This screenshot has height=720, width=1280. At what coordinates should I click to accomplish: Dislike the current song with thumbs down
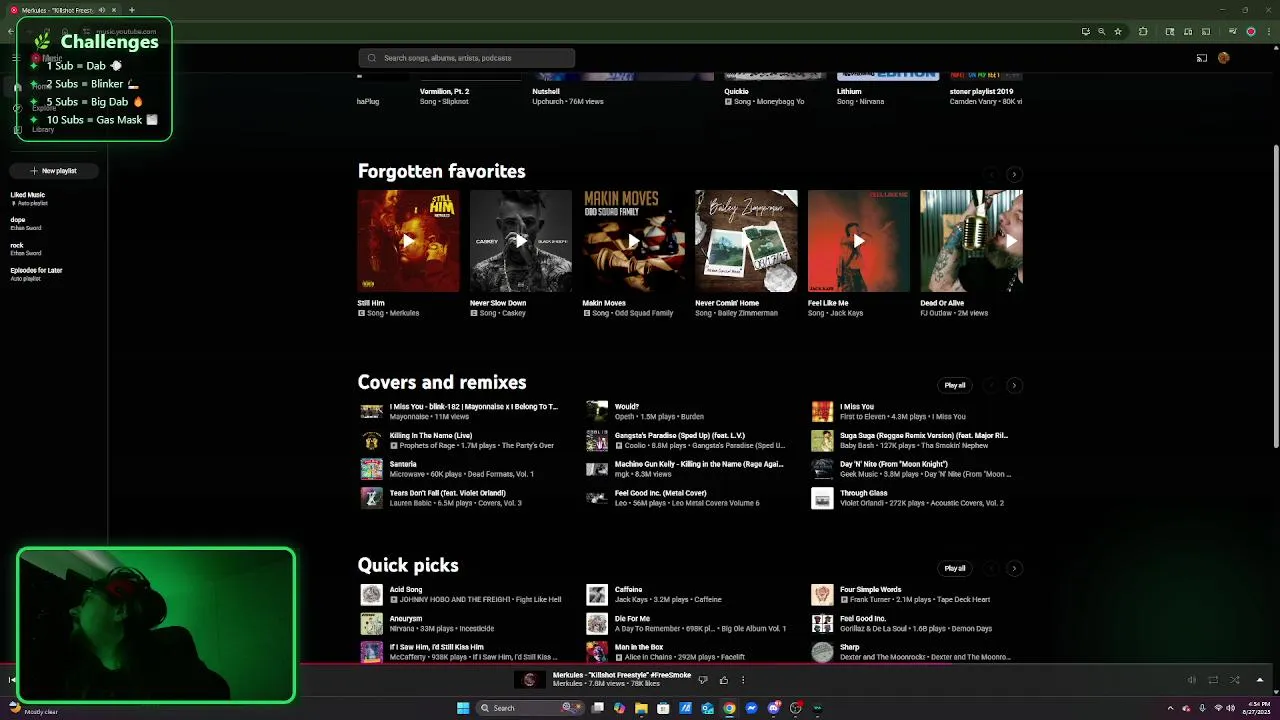(703, 680)
